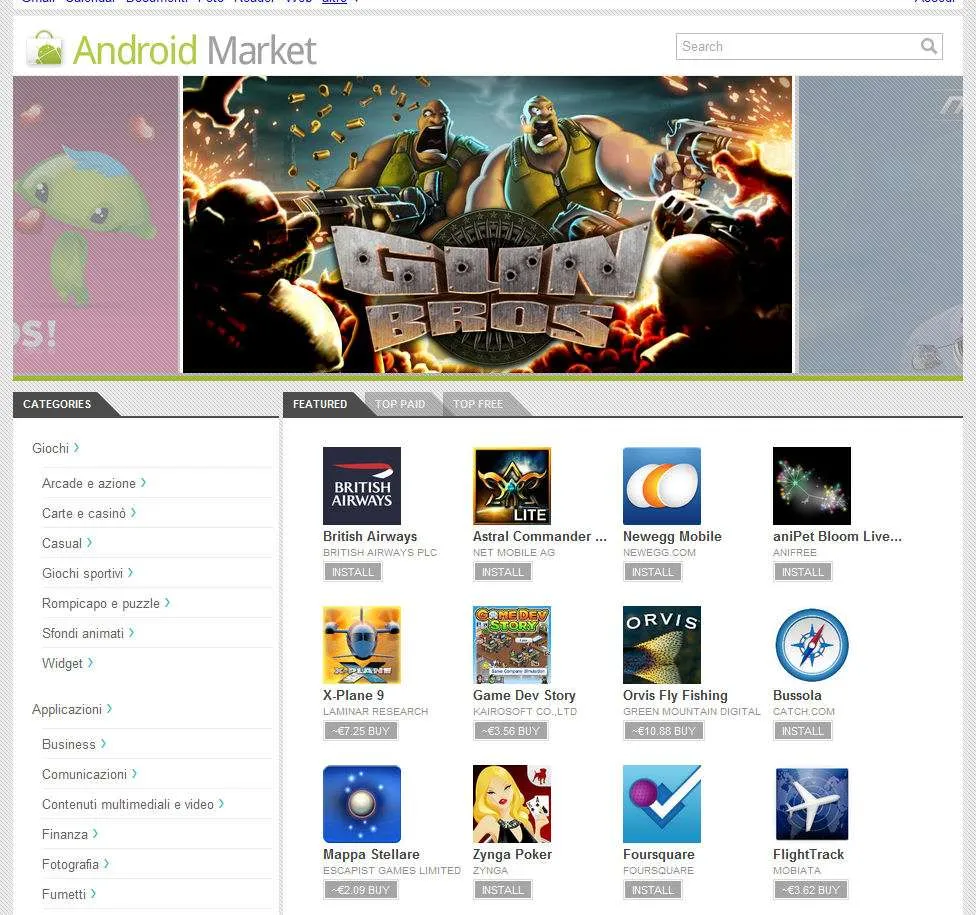This screenshot has width=976, height=915.
Task: Click the Zynga Poker icon
Action: [x=512, y=804]
